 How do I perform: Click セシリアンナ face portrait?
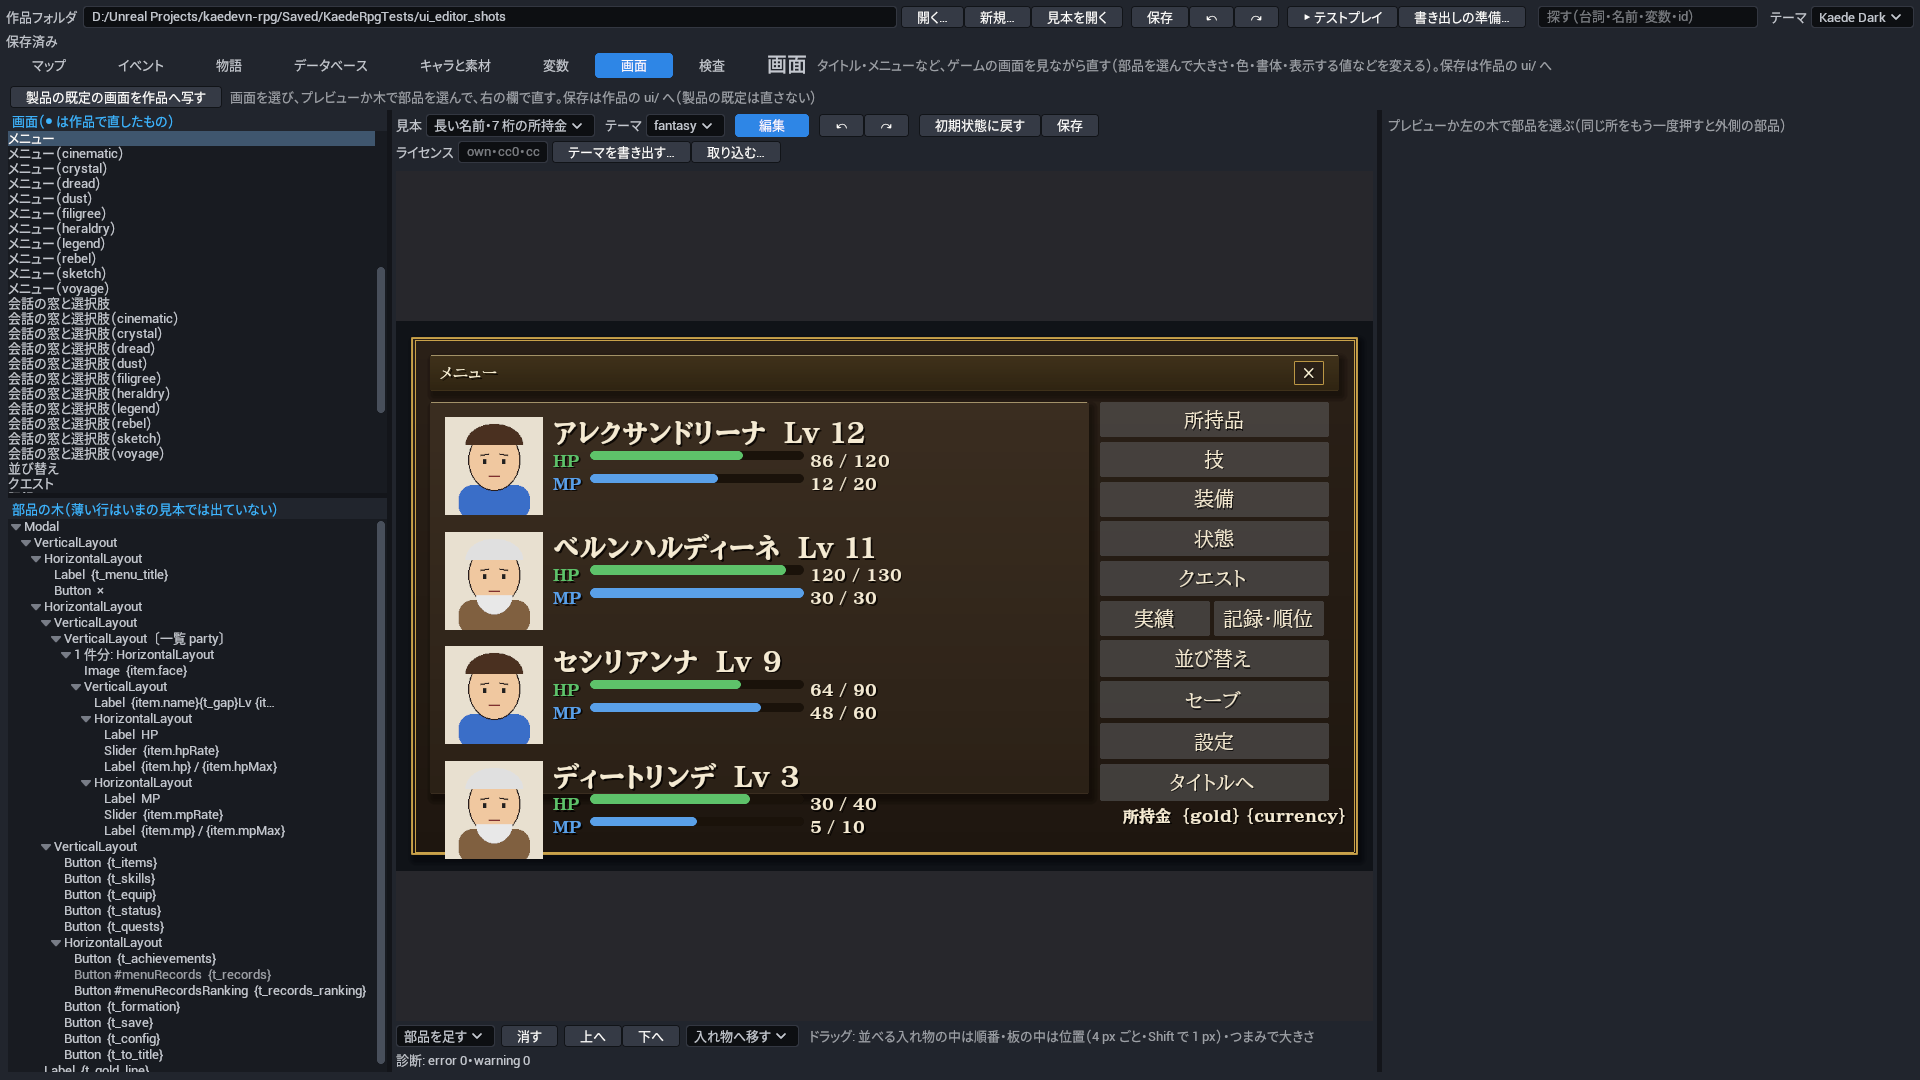tap(494, 695)
